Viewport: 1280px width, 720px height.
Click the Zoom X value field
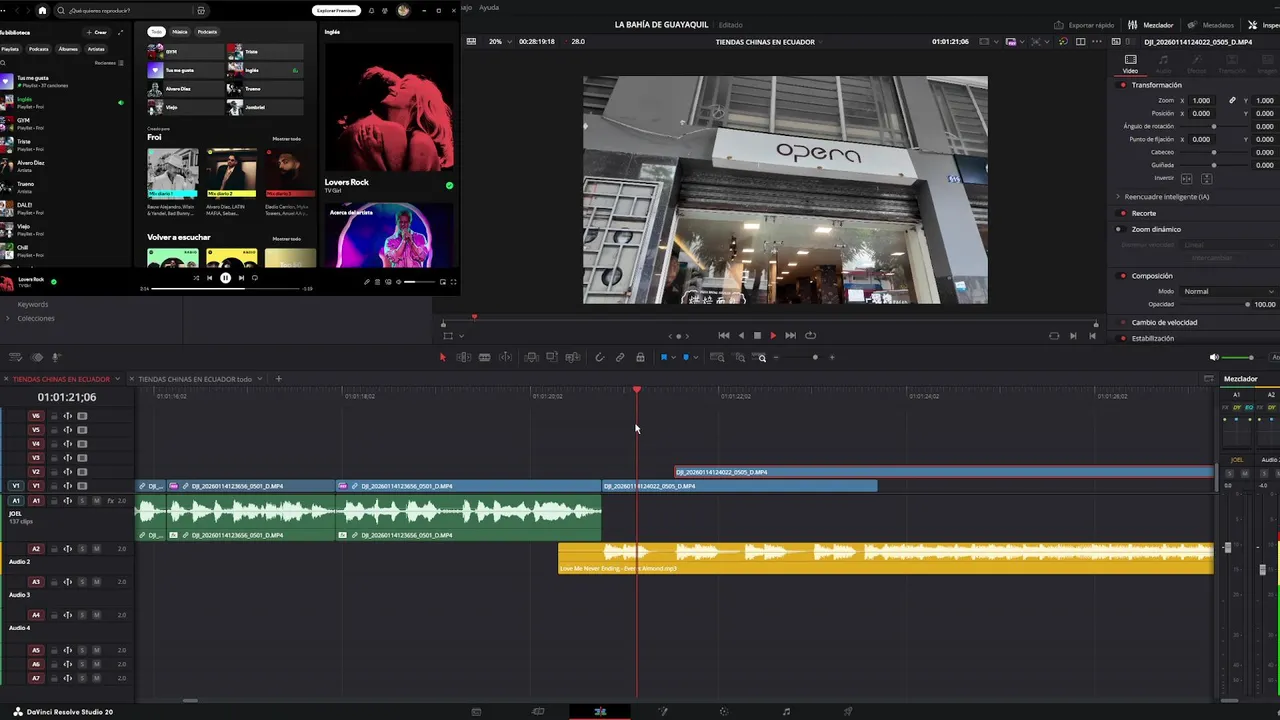pos(1201,100)
